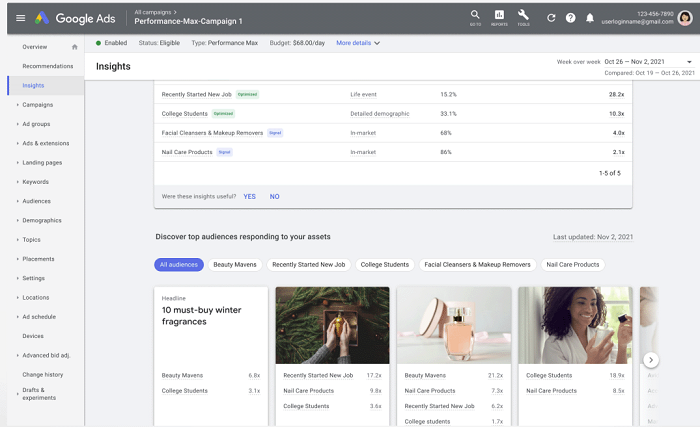
Task: Click the next arrow on asset carousel
Action: tap(651, 360)
